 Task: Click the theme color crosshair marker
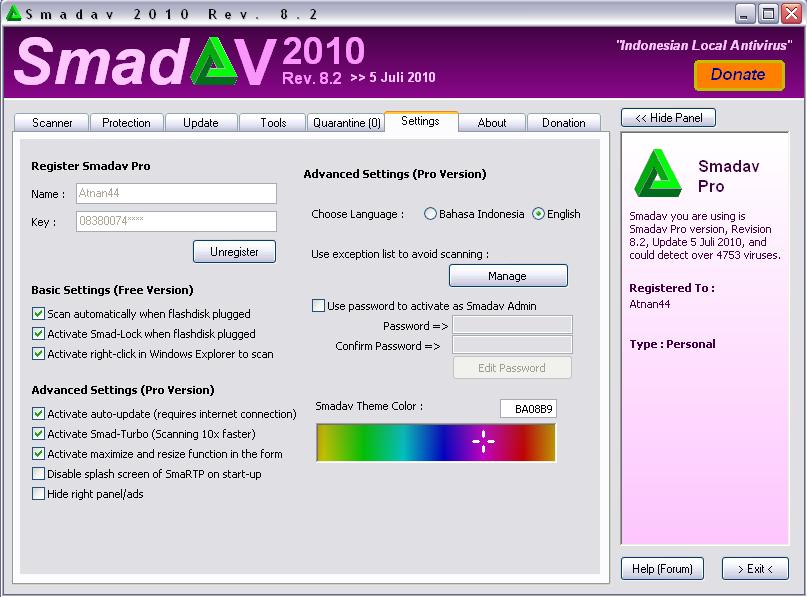coord(483,441)
